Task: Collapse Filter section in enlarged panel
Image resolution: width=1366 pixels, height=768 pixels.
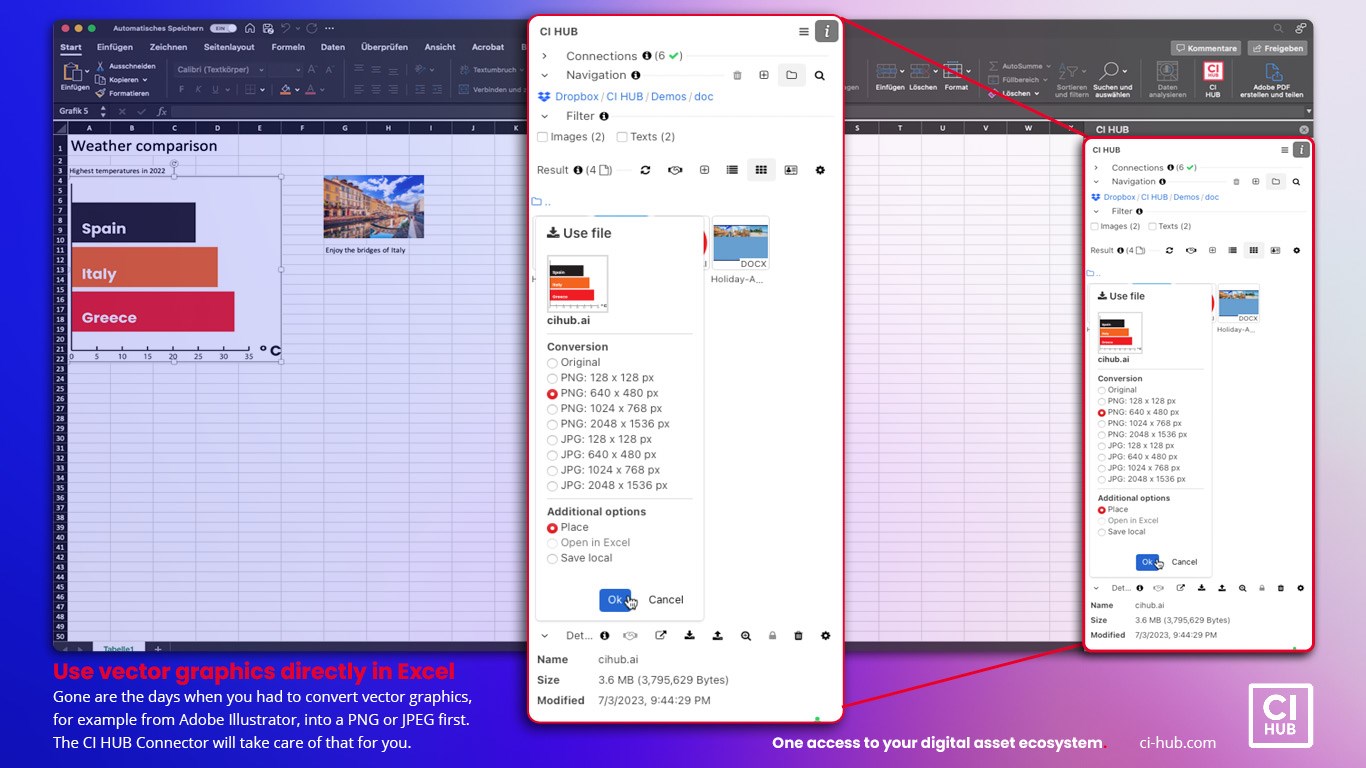Action: (x=545, y=116)
